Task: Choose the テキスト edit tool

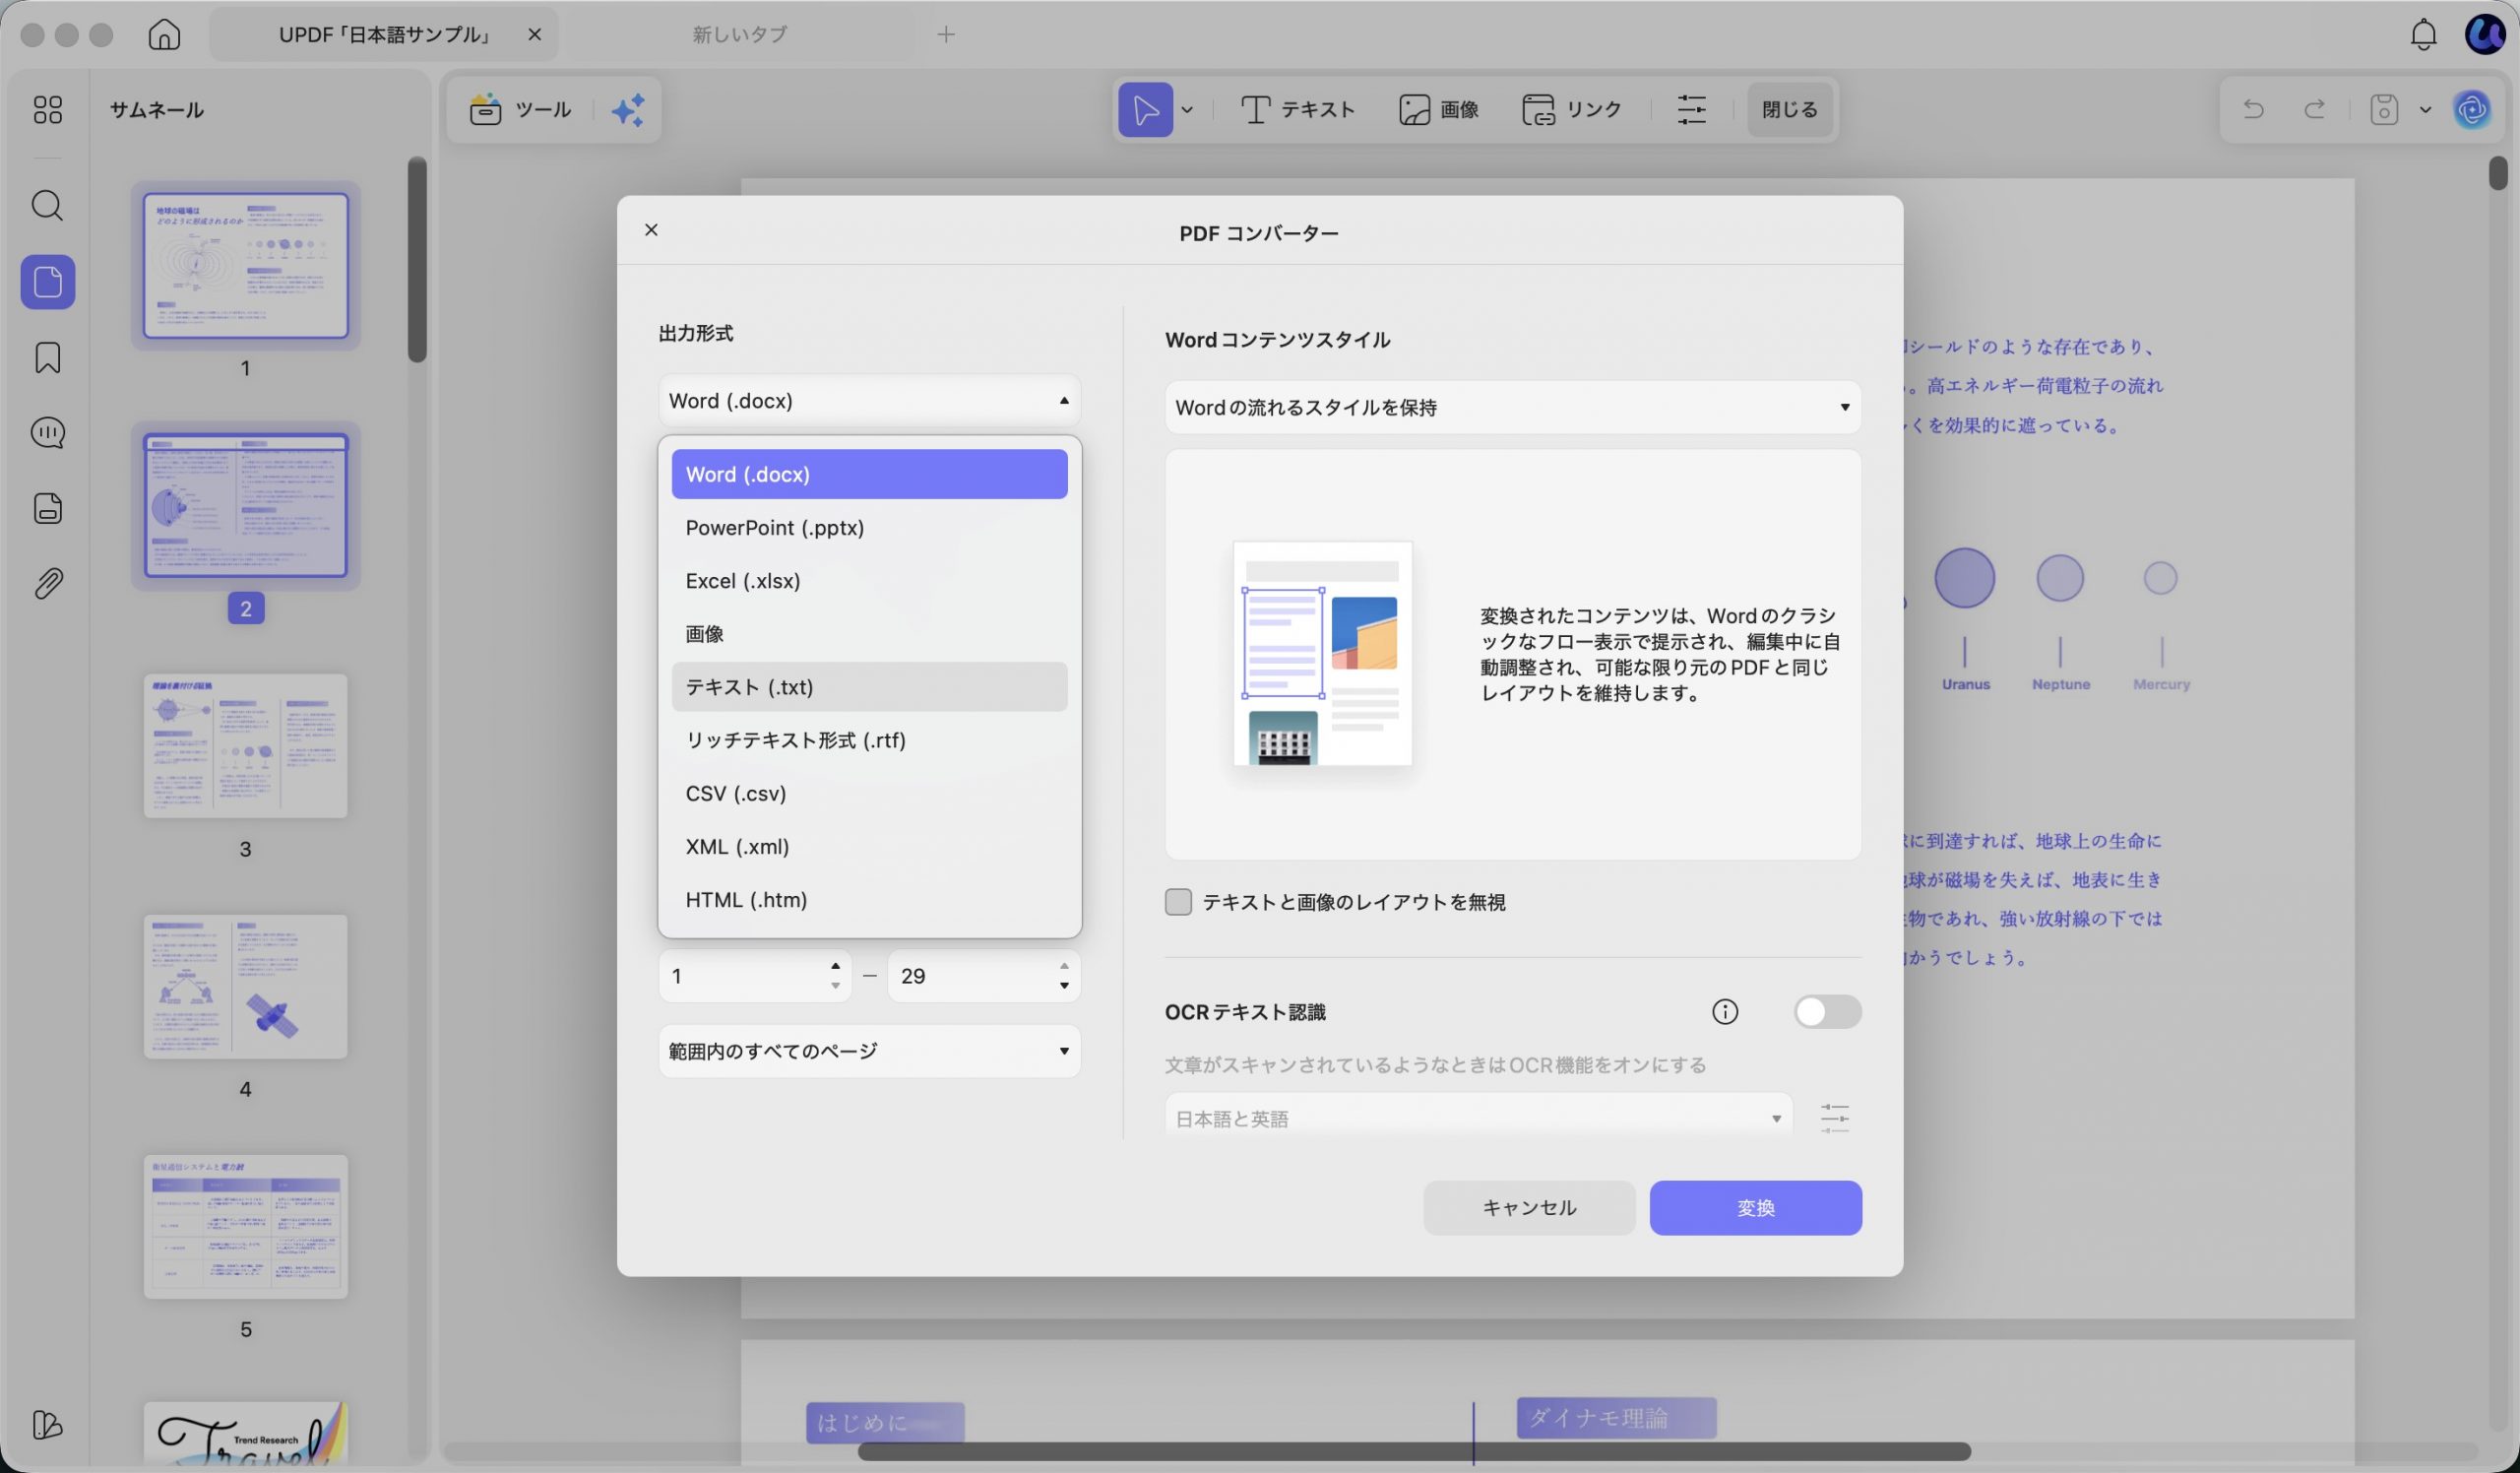Action: (1297, 109)
